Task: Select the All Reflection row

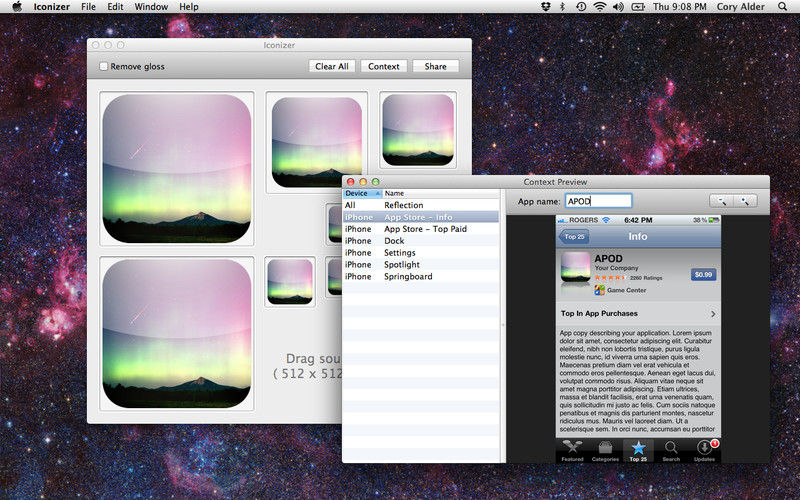Action: (x=421, y=205)
